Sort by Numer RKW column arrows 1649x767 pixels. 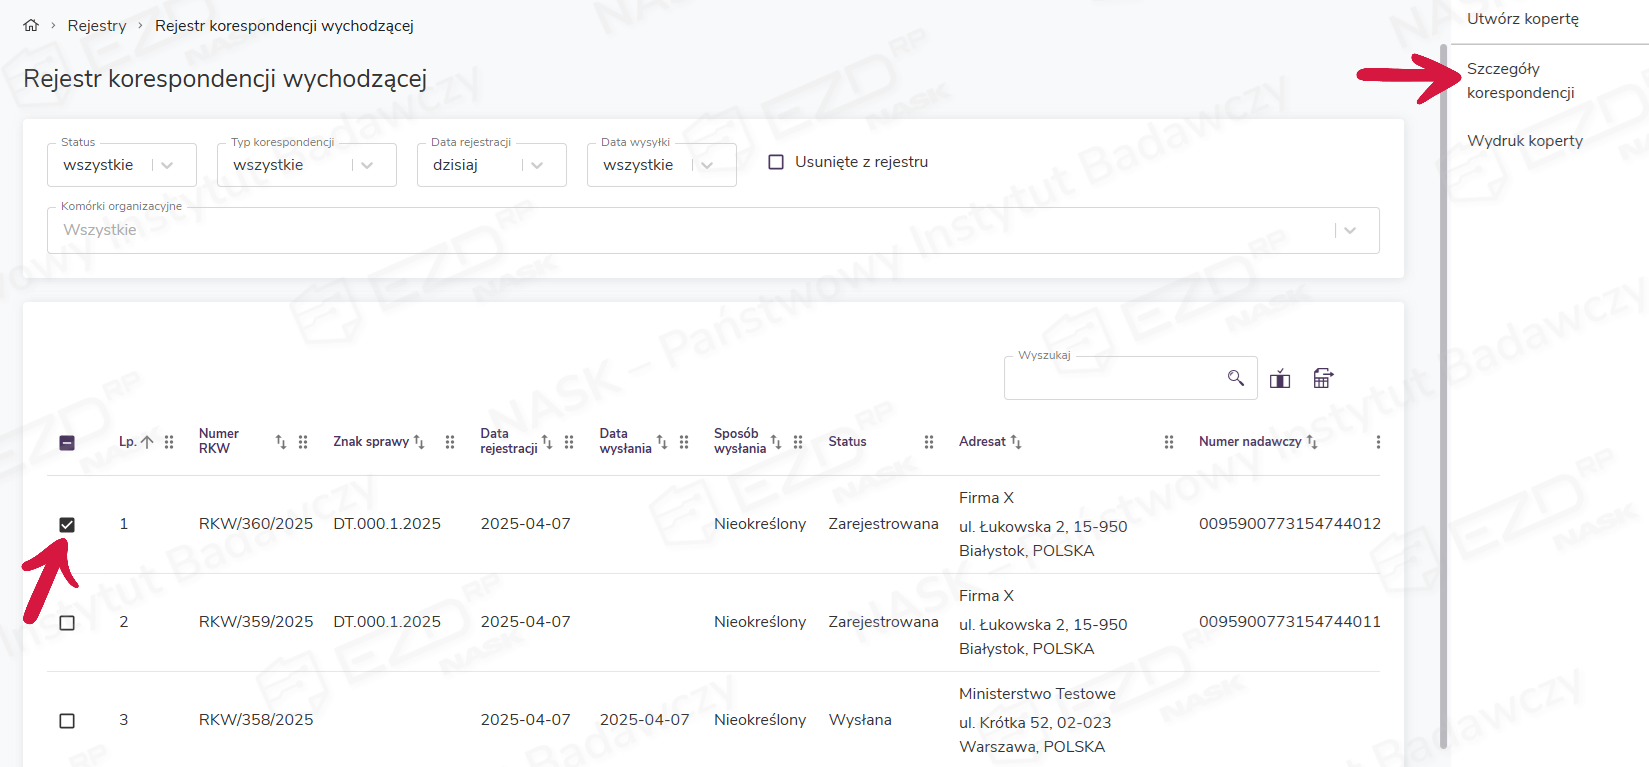tap(281, 442)
